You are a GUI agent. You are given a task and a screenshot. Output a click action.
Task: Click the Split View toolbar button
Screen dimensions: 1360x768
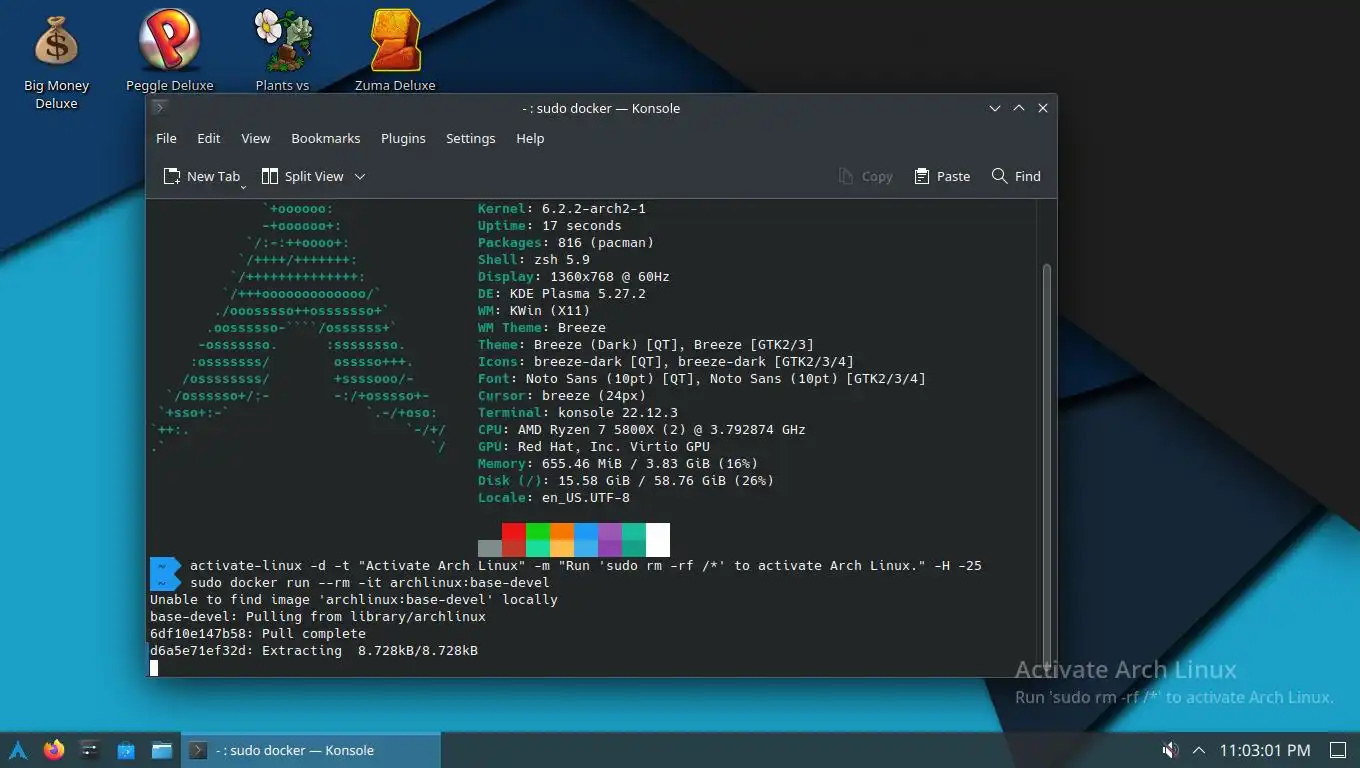click(302, 176)
